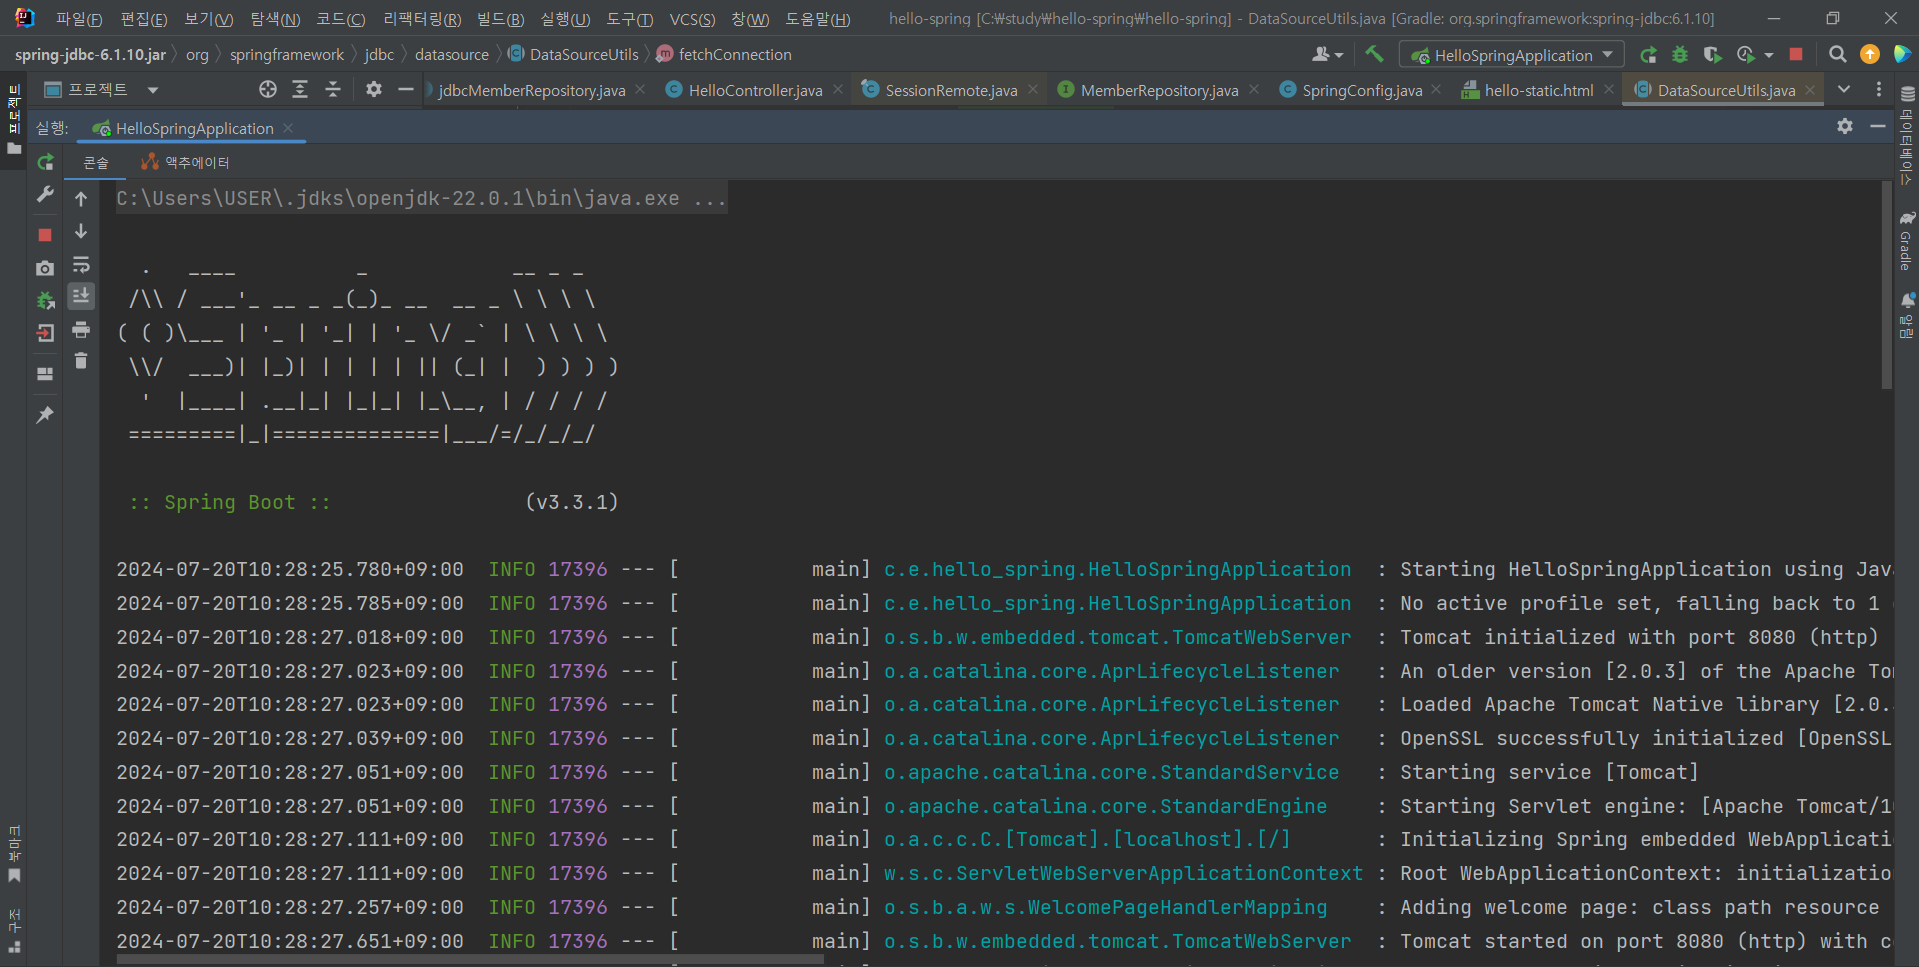Click the rerun icon in the Run tool window
The image size is (1919, 967).
tap(45, 162)
